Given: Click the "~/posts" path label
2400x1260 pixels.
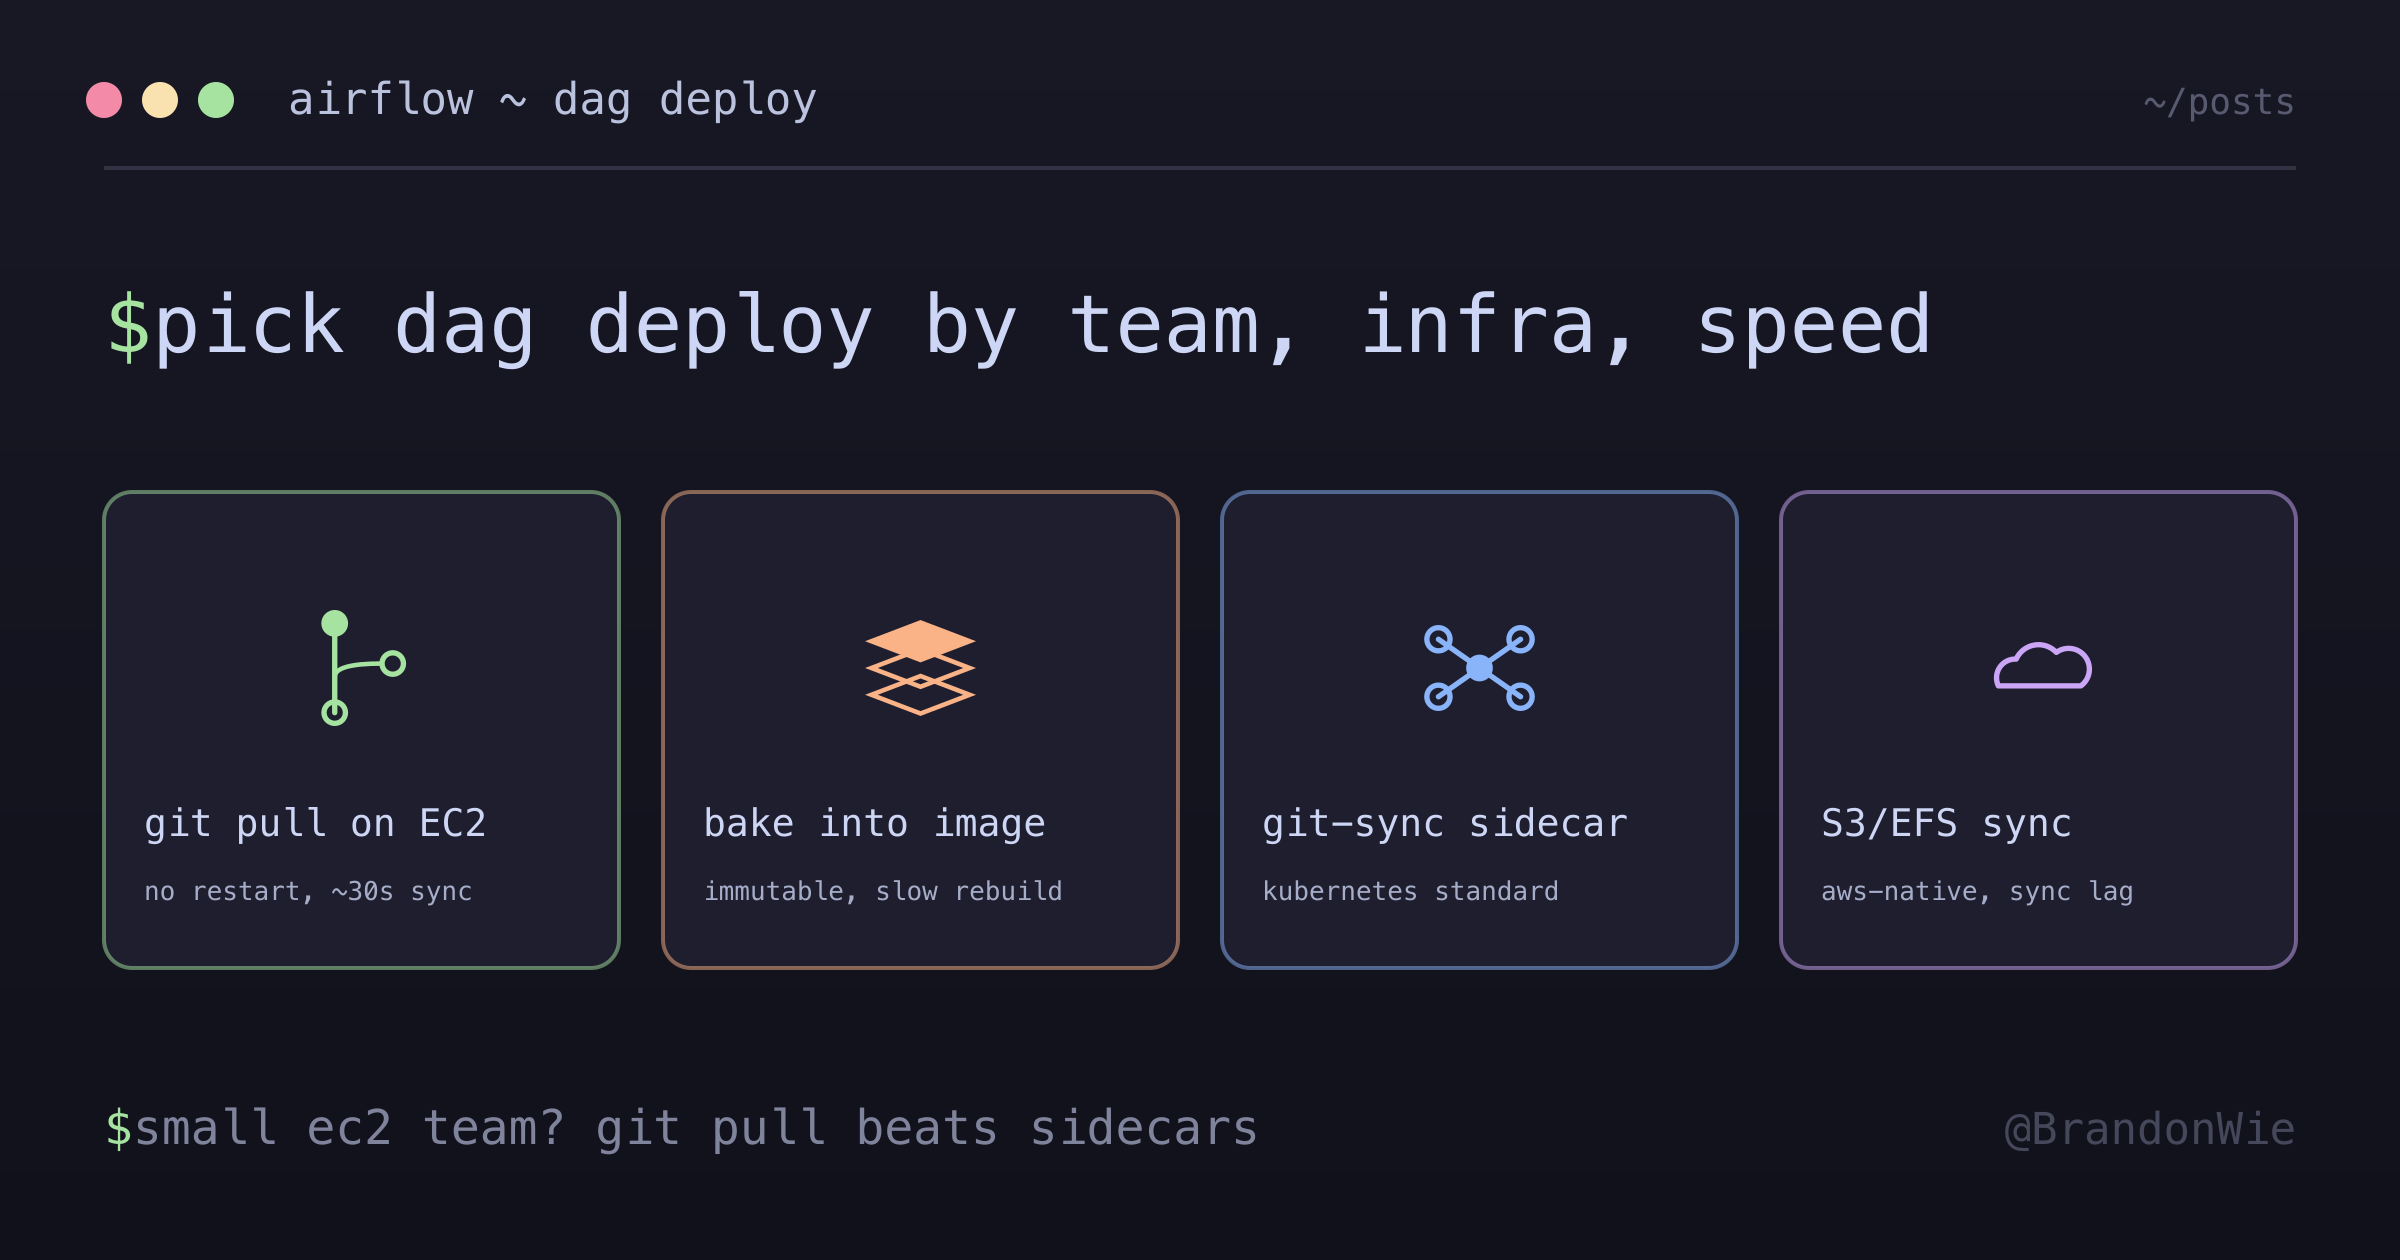Looking at the screenshot, I should (2219, 102).
